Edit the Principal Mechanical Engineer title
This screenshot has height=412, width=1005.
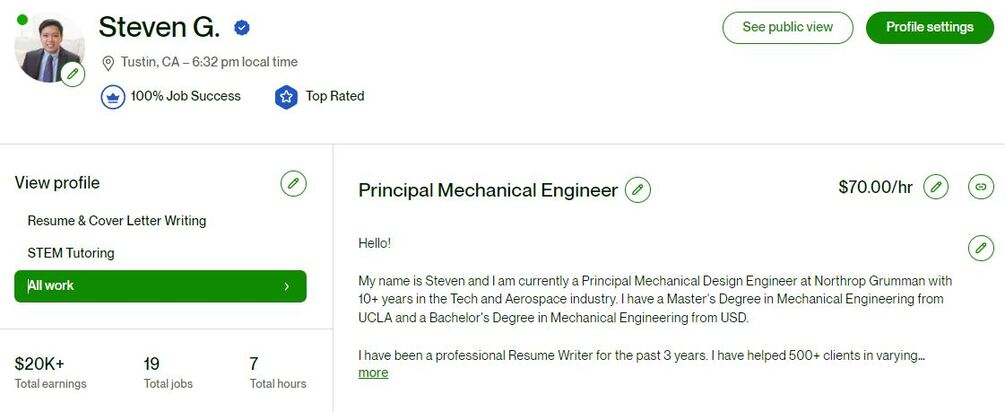click(x=637, y=189)
